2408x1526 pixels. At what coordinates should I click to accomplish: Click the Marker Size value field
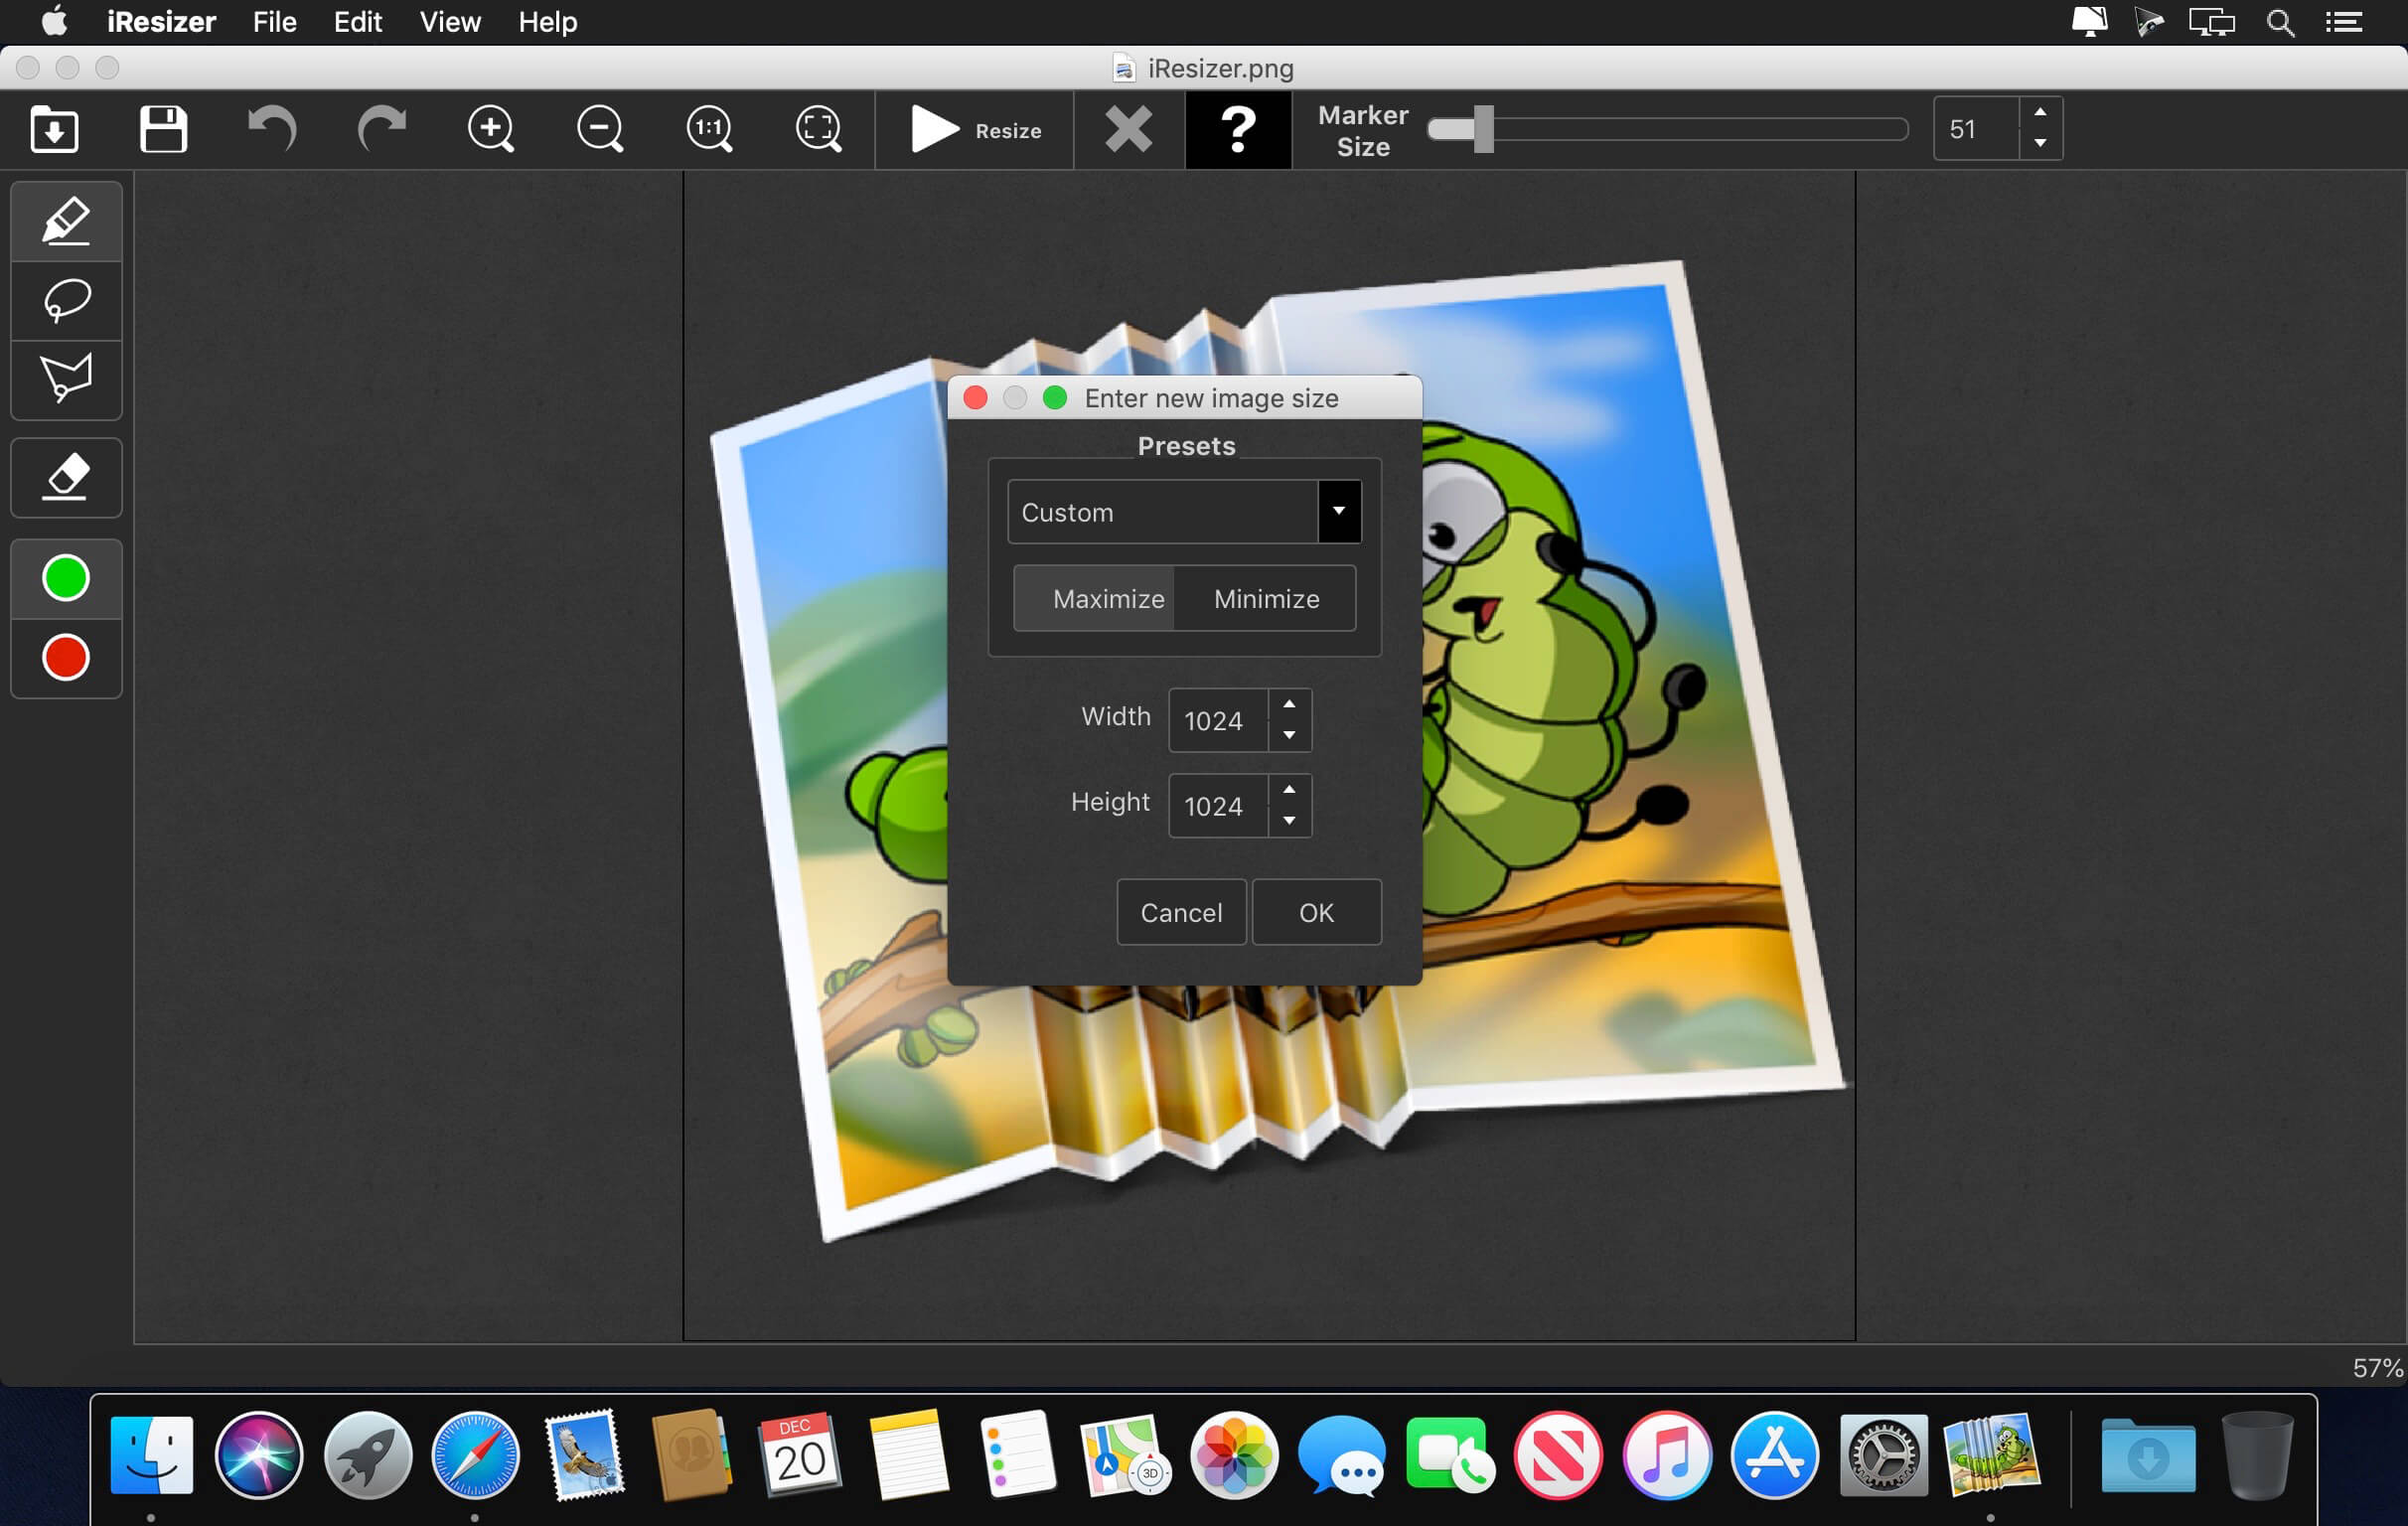tap(1976, 129)
